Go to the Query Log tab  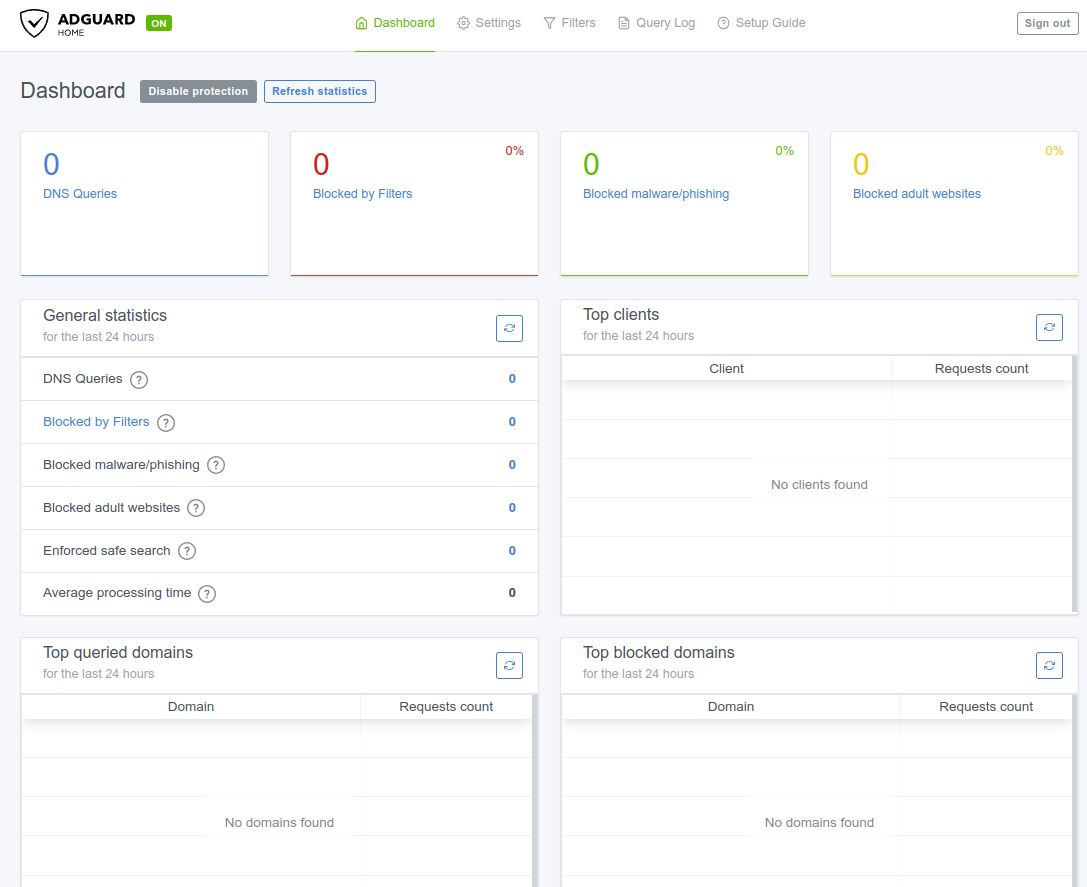pyautogui.click(x=656, y=23)
